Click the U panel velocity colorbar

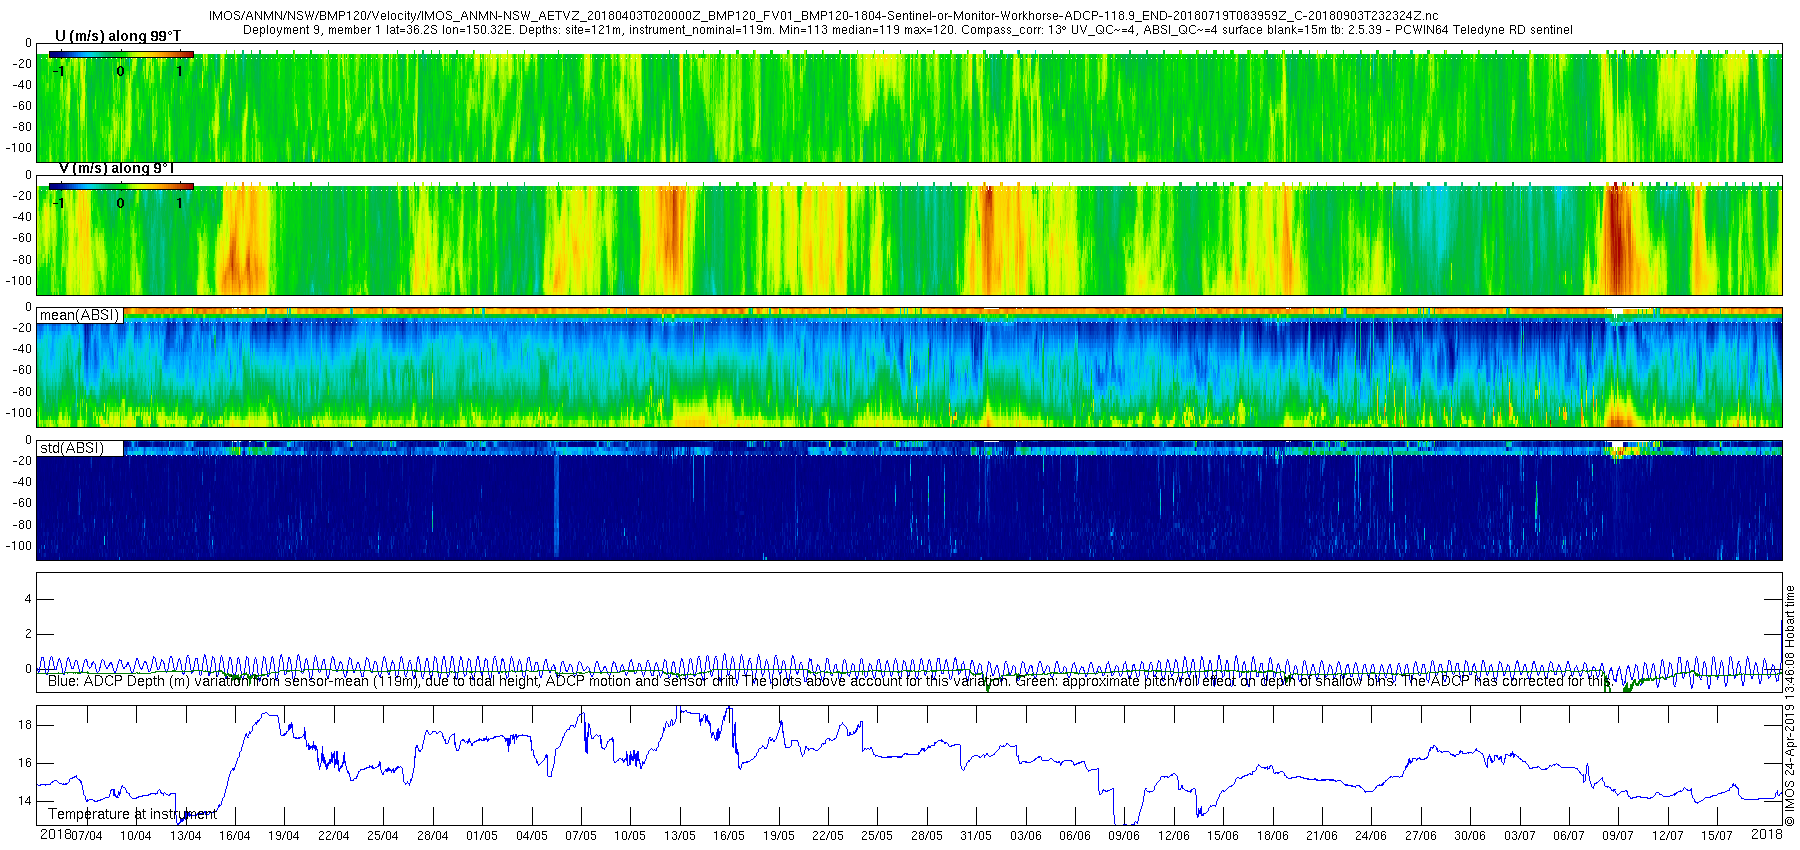pyautogui.click(x=121, y=54)
